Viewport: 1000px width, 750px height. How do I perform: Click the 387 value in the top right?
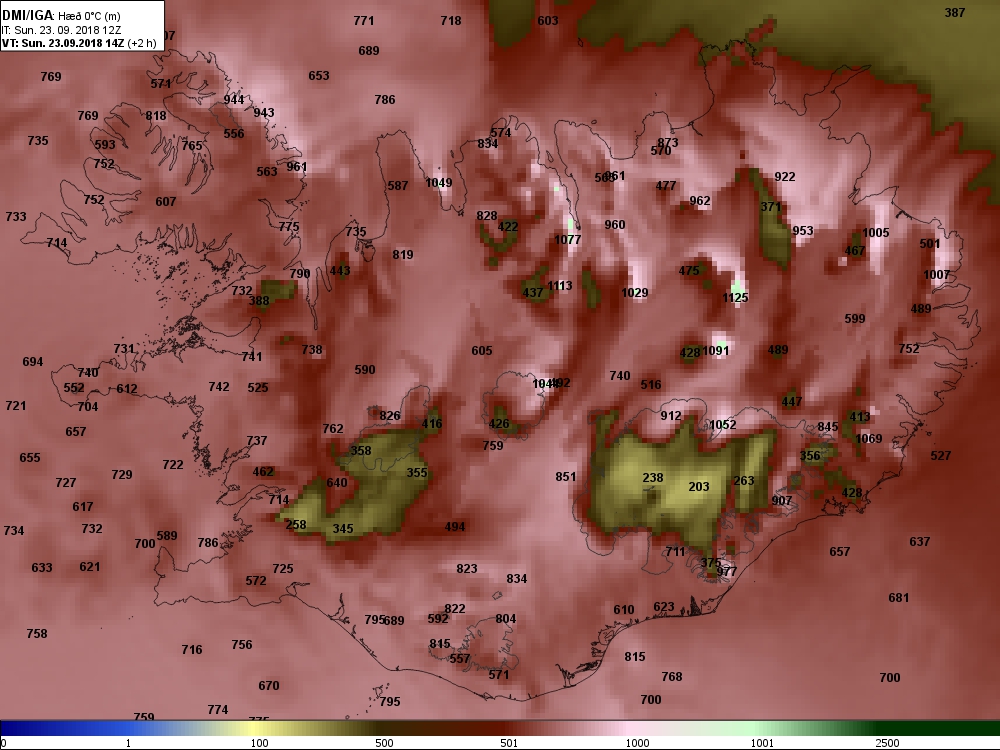coord(955,13)
